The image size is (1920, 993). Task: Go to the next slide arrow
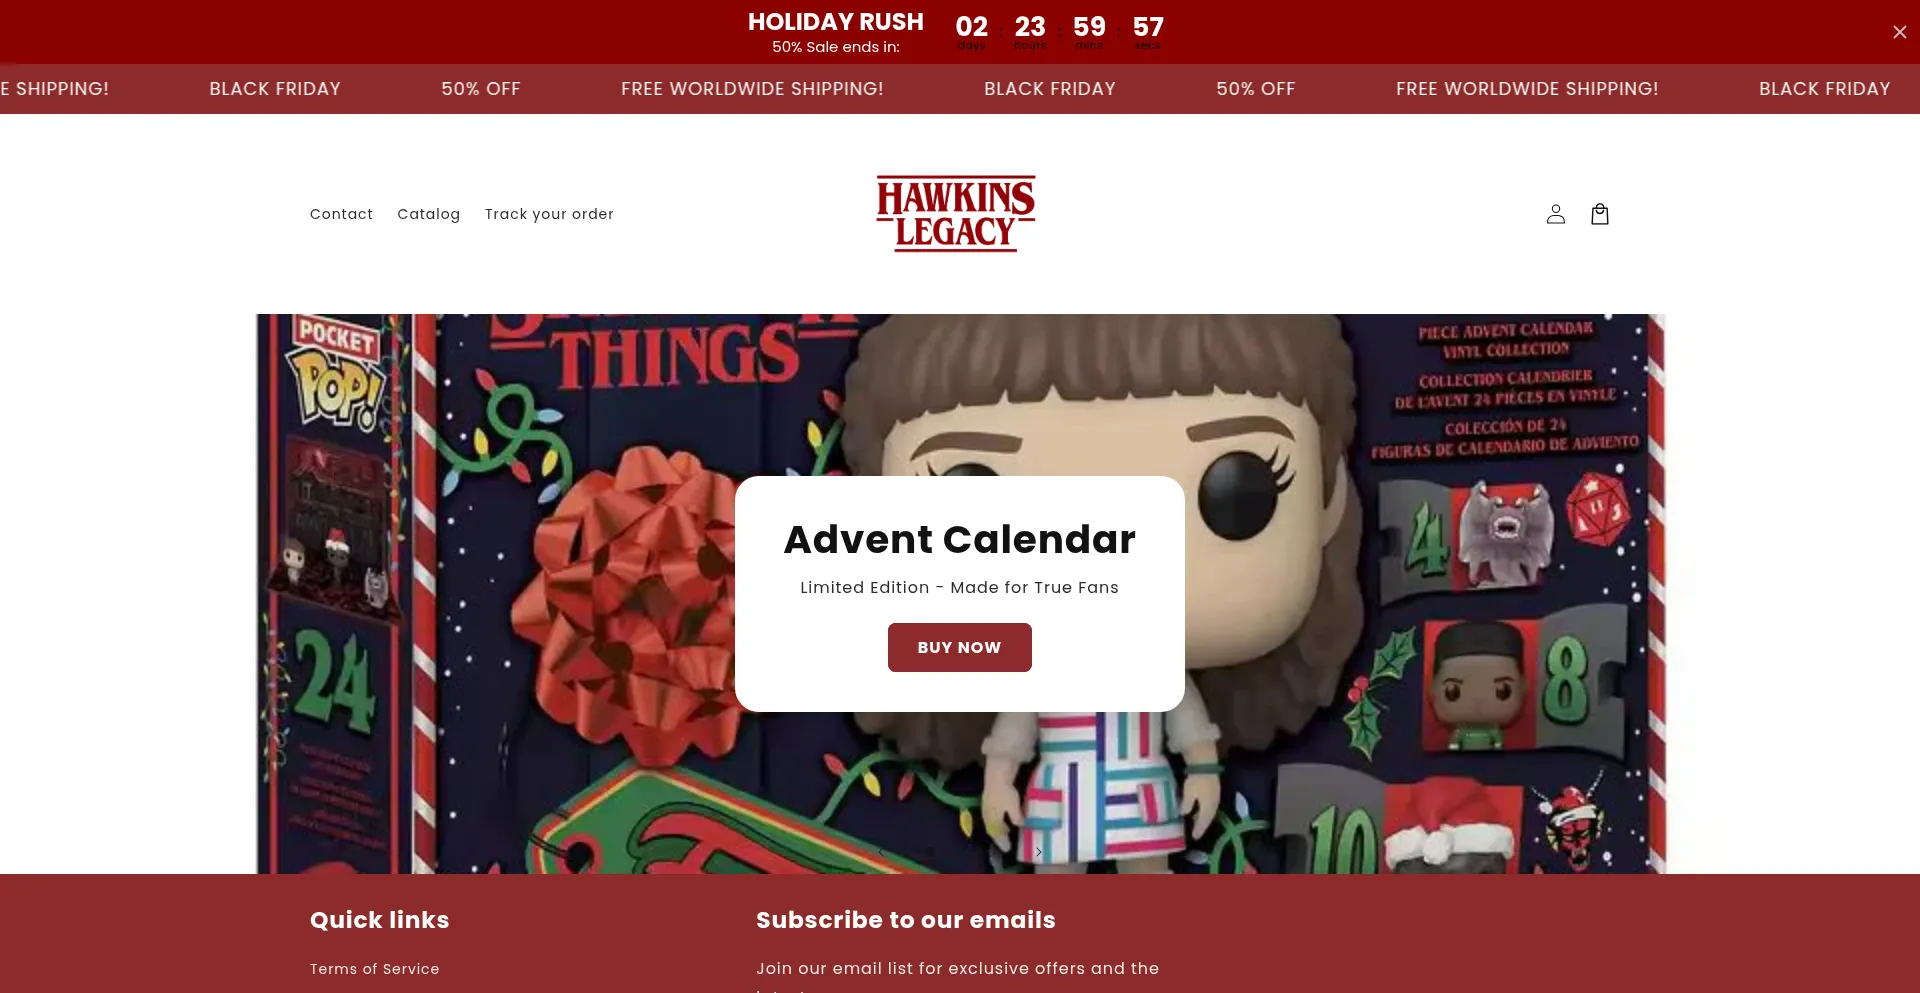click(1039, 852)
